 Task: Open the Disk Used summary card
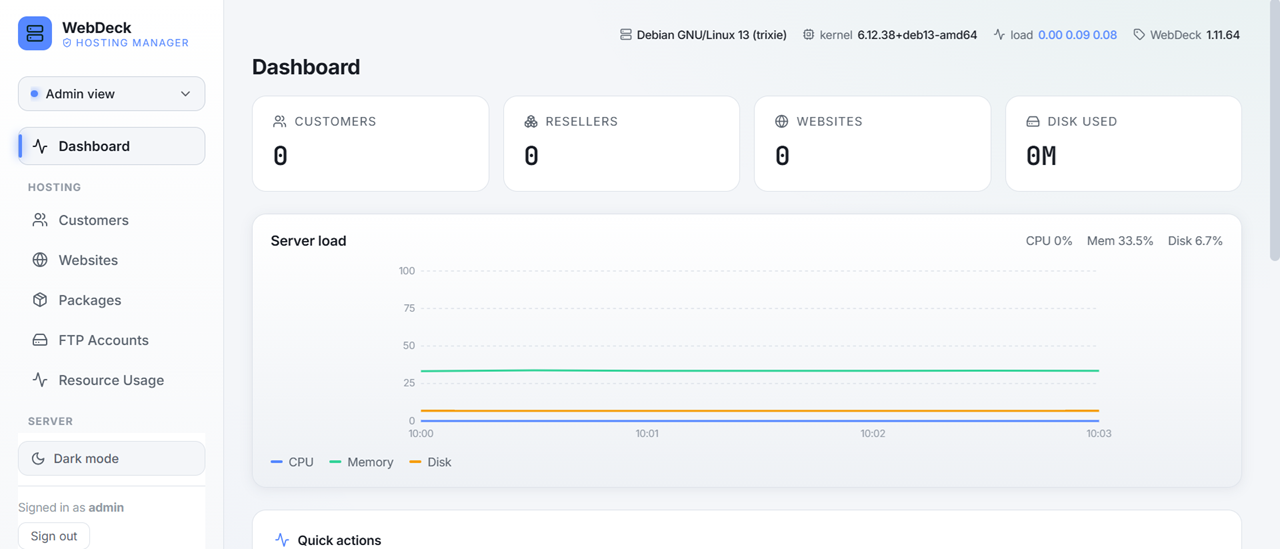(x=1123, y=143)
